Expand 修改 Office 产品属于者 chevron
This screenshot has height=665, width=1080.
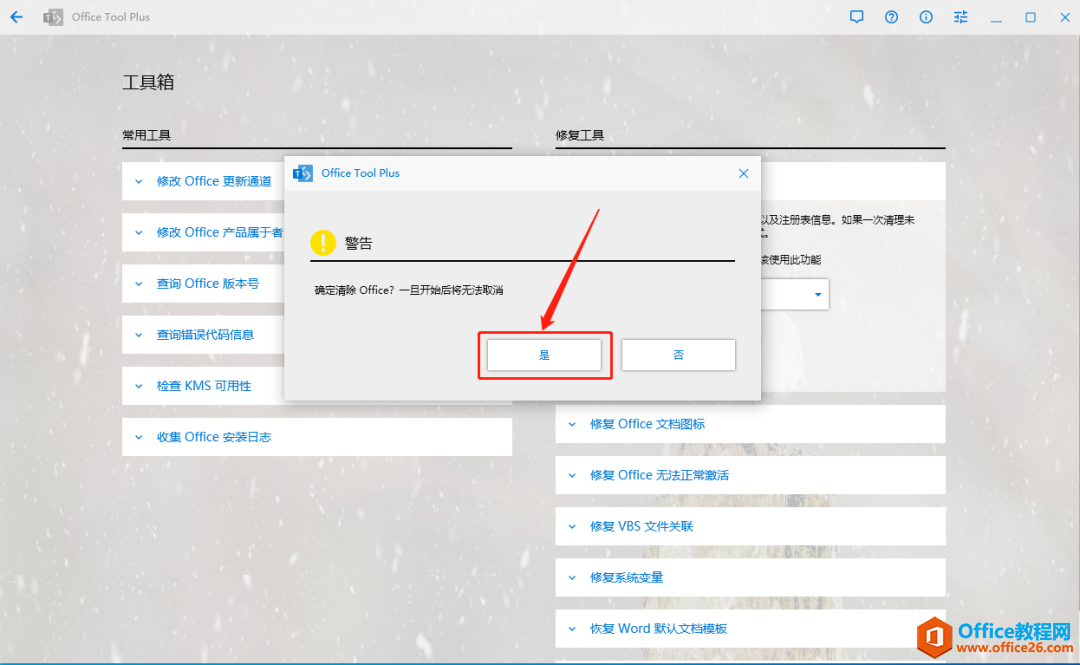(x=139, y=232)
